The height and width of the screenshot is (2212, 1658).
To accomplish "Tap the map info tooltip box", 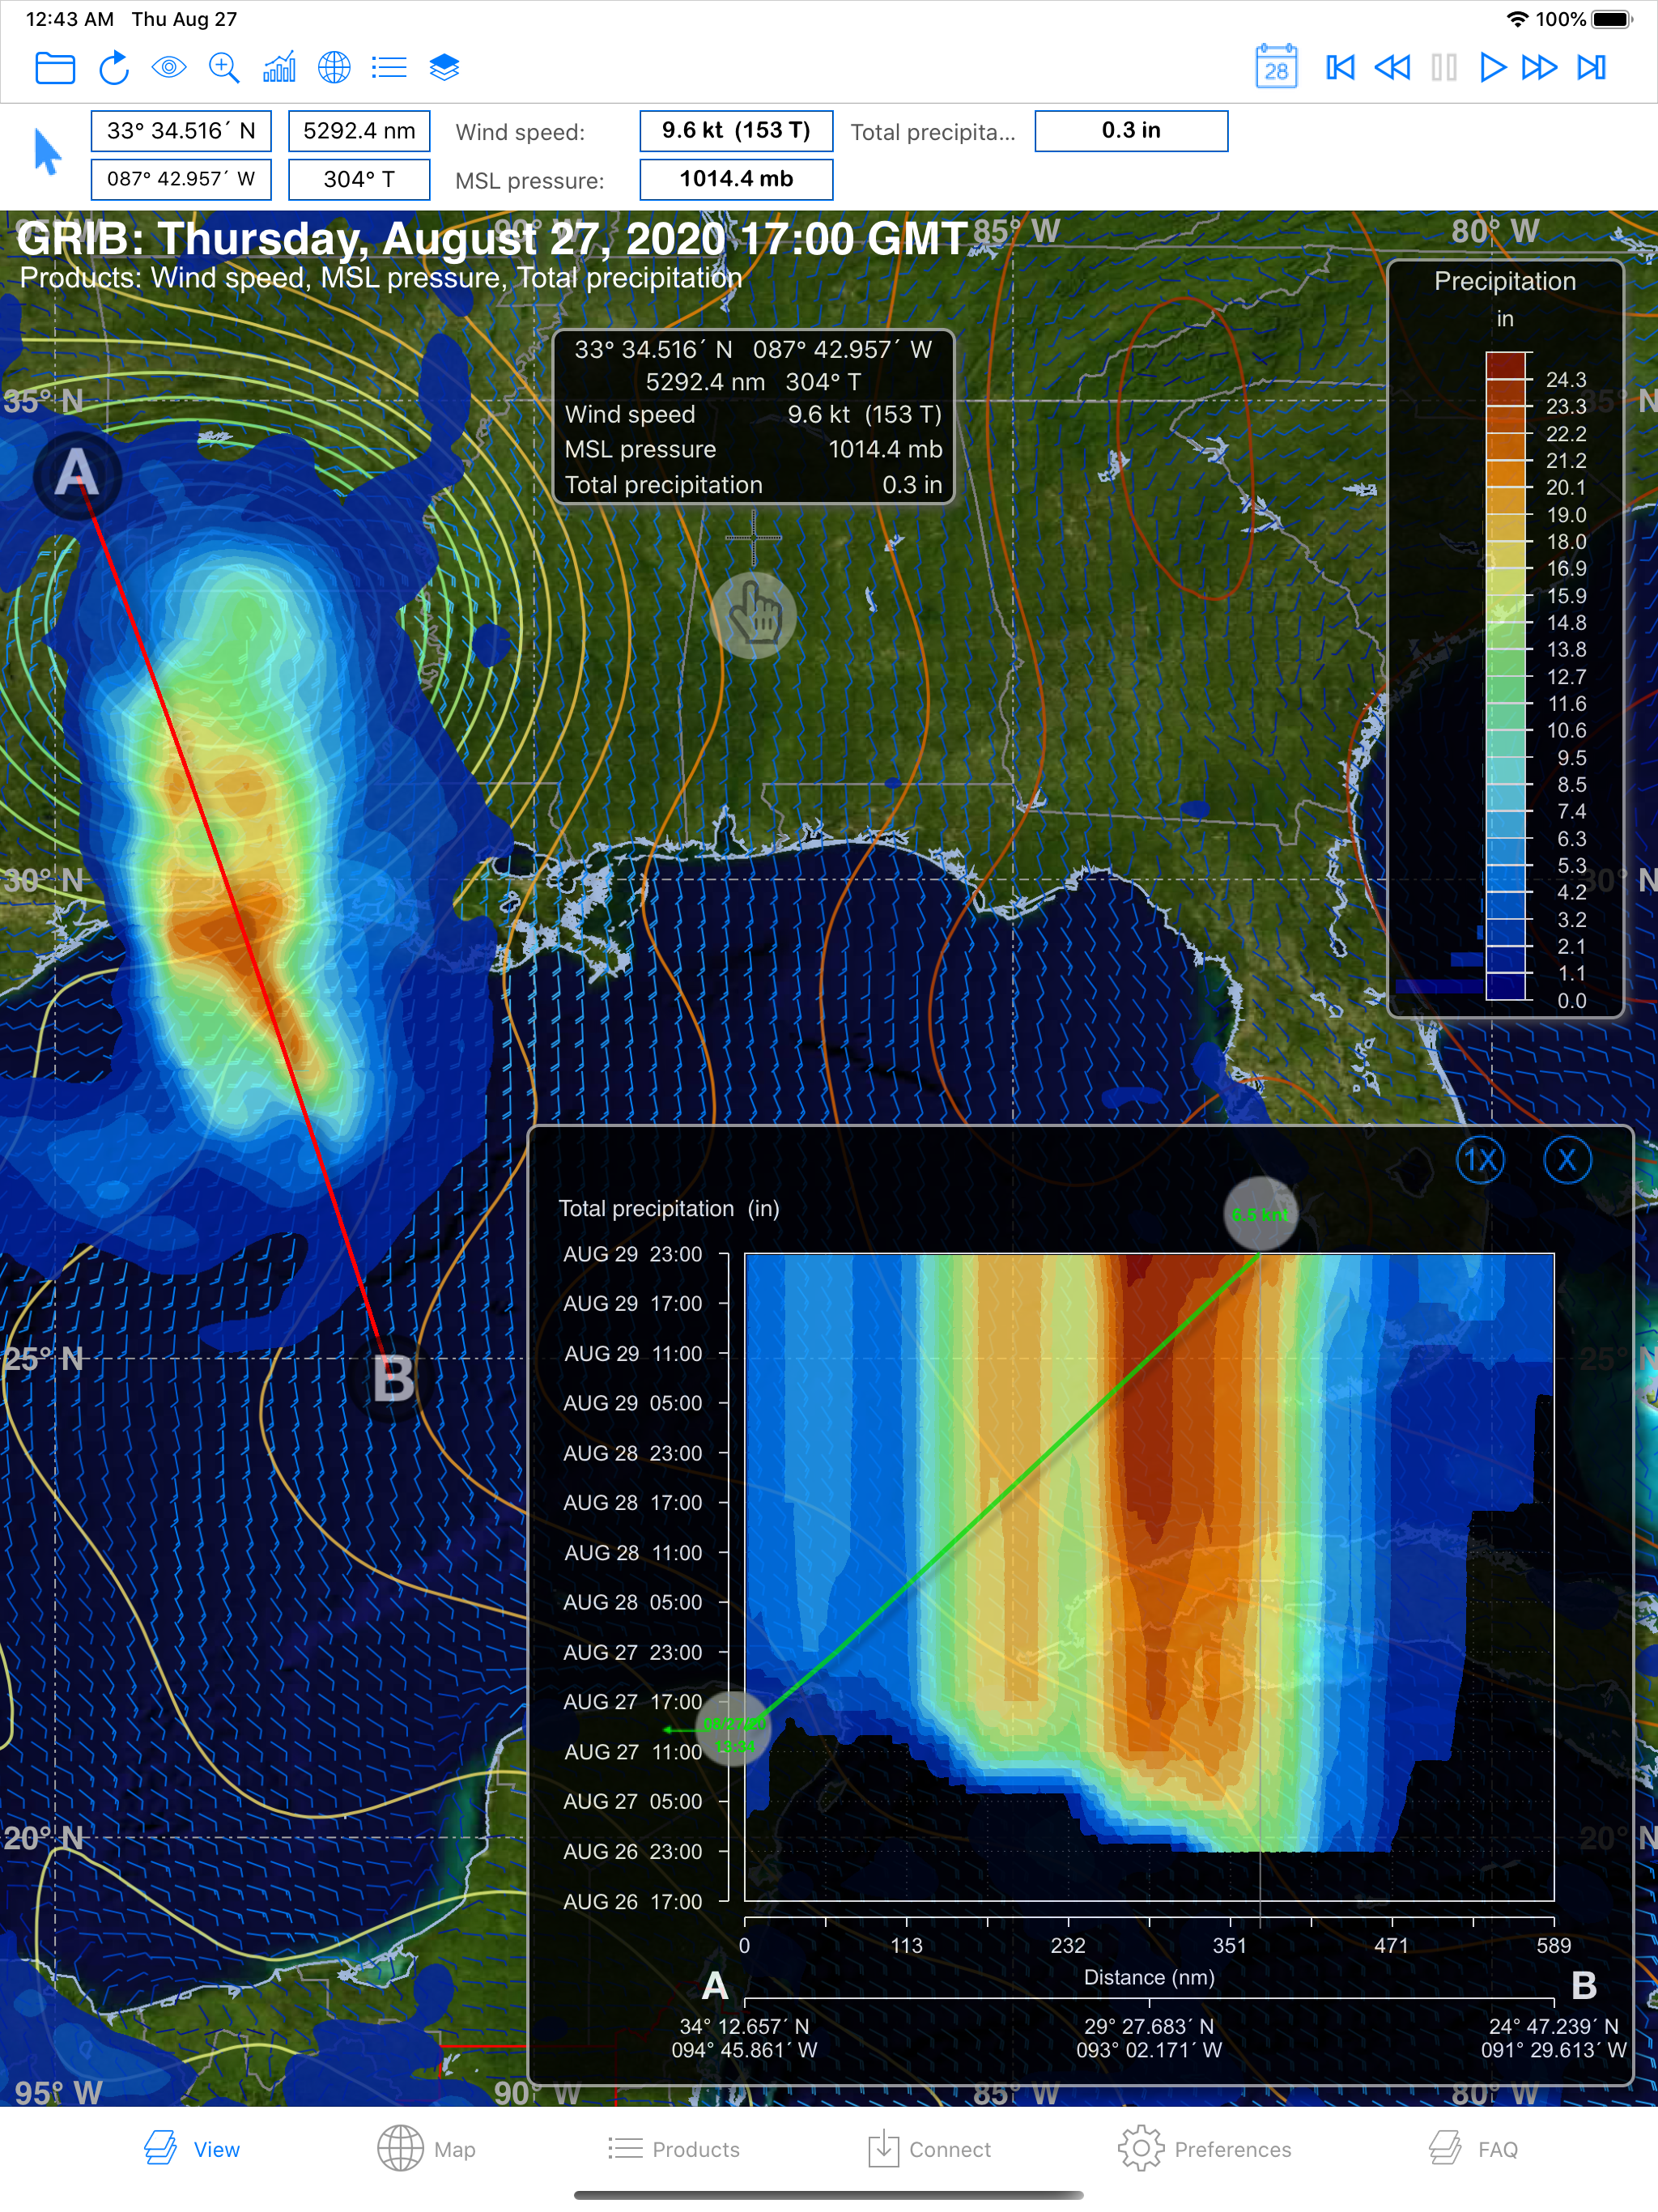I will [754, 417].
